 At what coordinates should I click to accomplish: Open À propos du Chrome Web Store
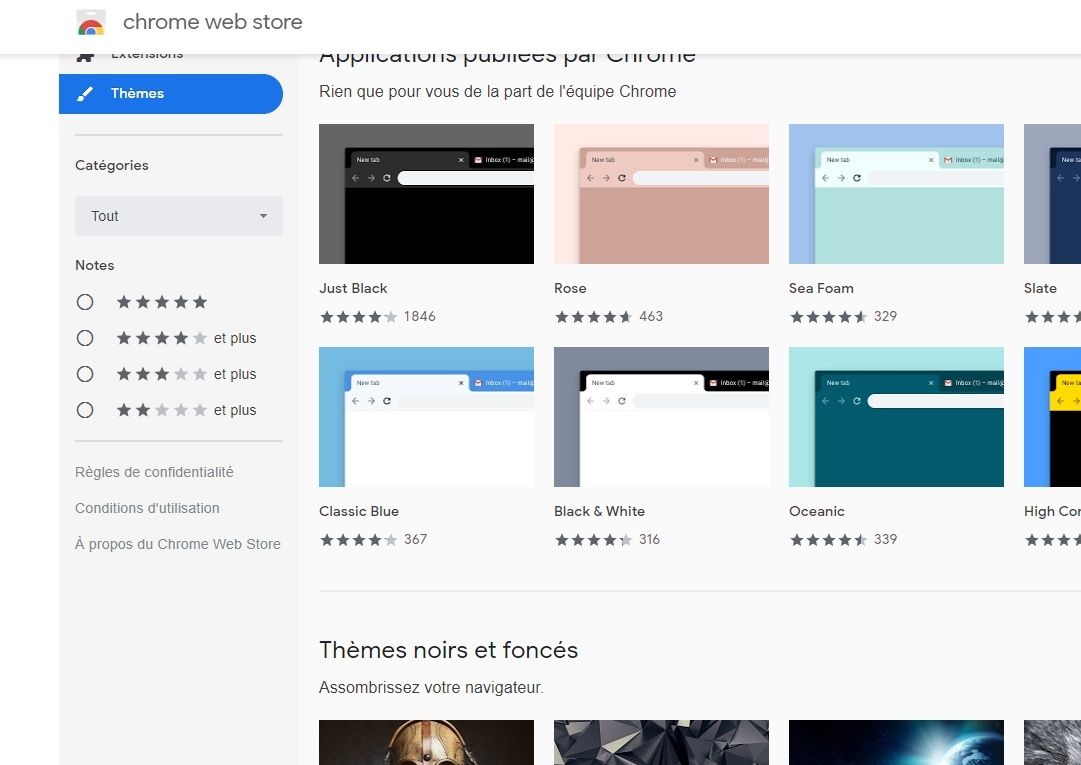[178, 544]
